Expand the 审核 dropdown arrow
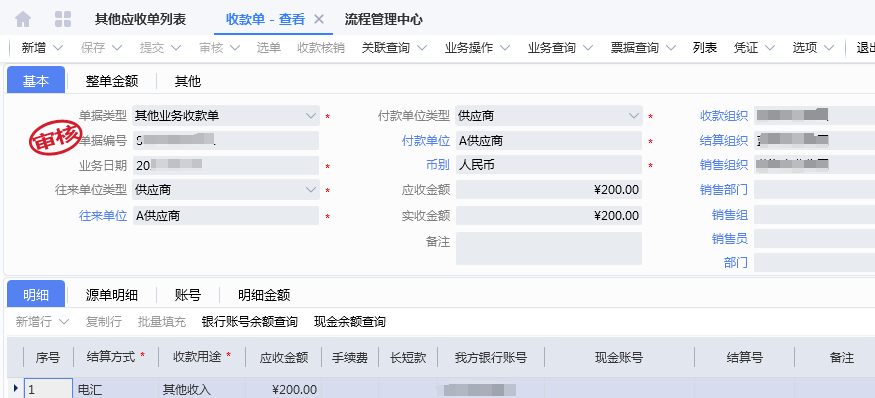The image size is (875, 398). point(235,48)
